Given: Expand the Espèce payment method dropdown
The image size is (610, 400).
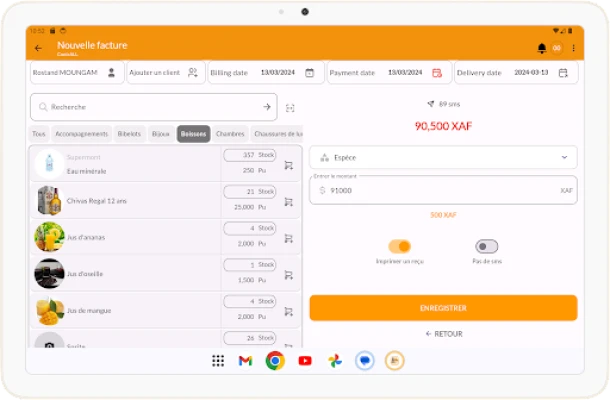Looking at the screenshot, I should [x=443, y=158].
